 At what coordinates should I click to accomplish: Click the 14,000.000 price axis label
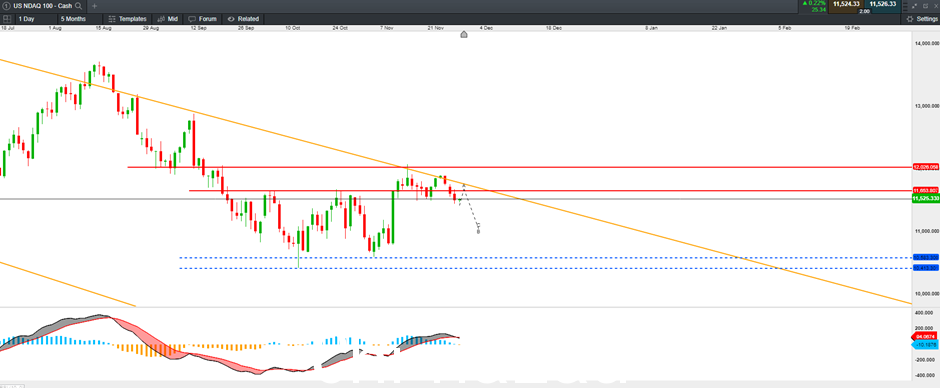pyautogui.click(x=926, y=44)
